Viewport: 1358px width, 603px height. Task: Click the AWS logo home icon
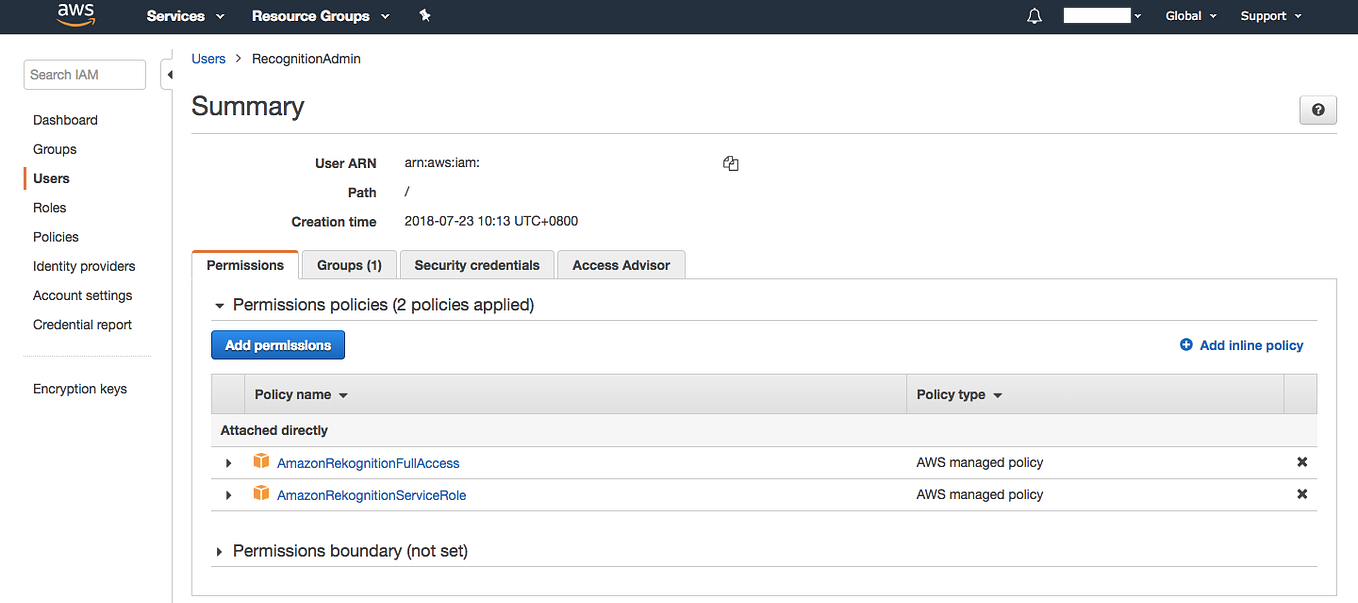[76, 14]
